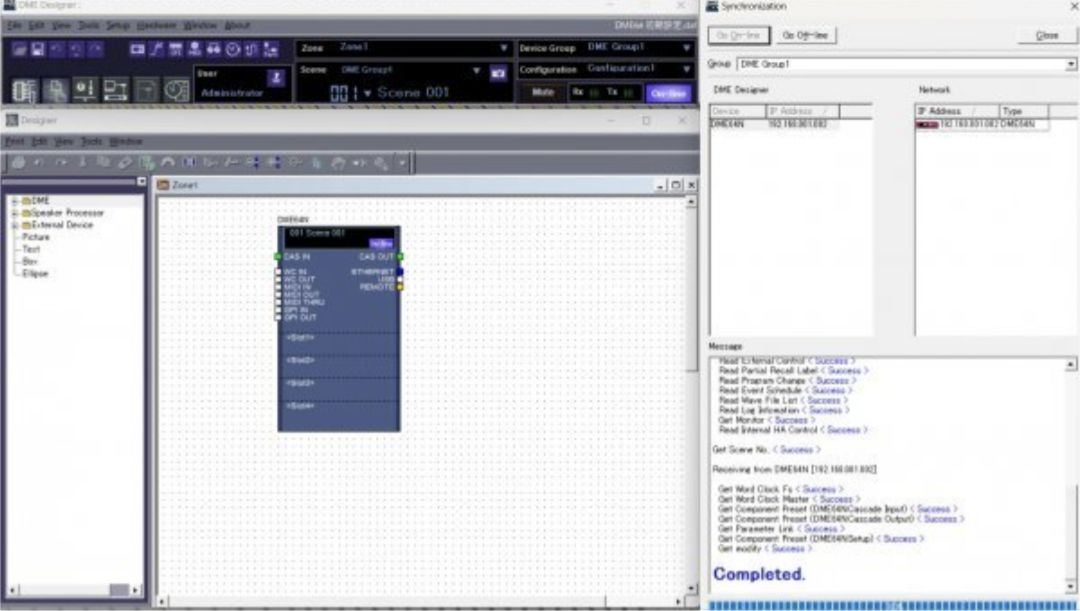Click the Zone1 window folder icon

click(163, 185)
